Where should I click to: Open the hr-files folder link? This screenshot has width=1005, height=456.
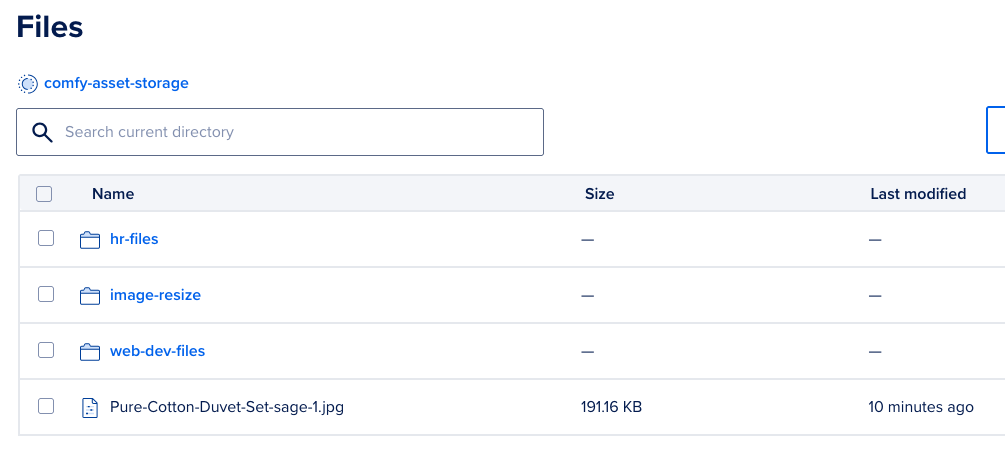pyautogui.click(x=134, y=239)
